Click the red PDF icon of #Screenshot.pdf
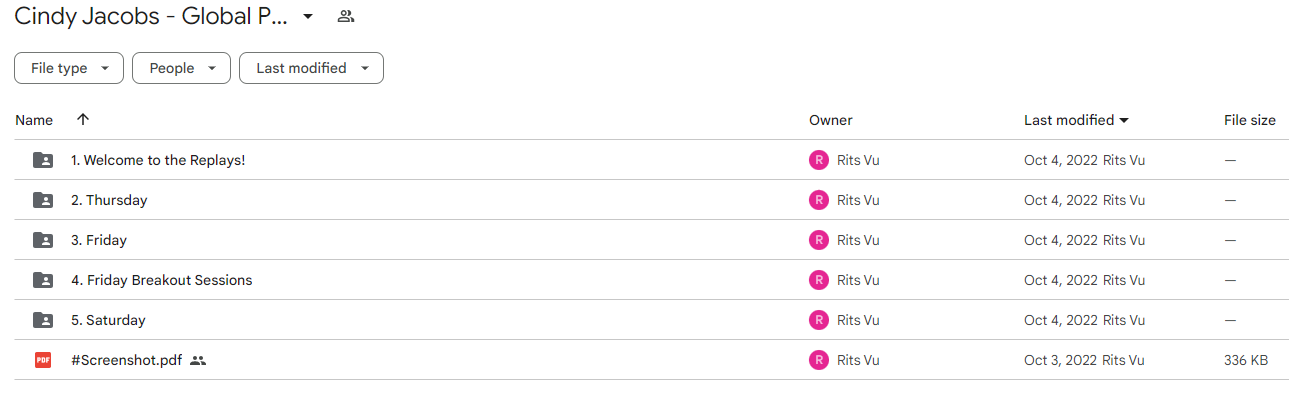 43,360
